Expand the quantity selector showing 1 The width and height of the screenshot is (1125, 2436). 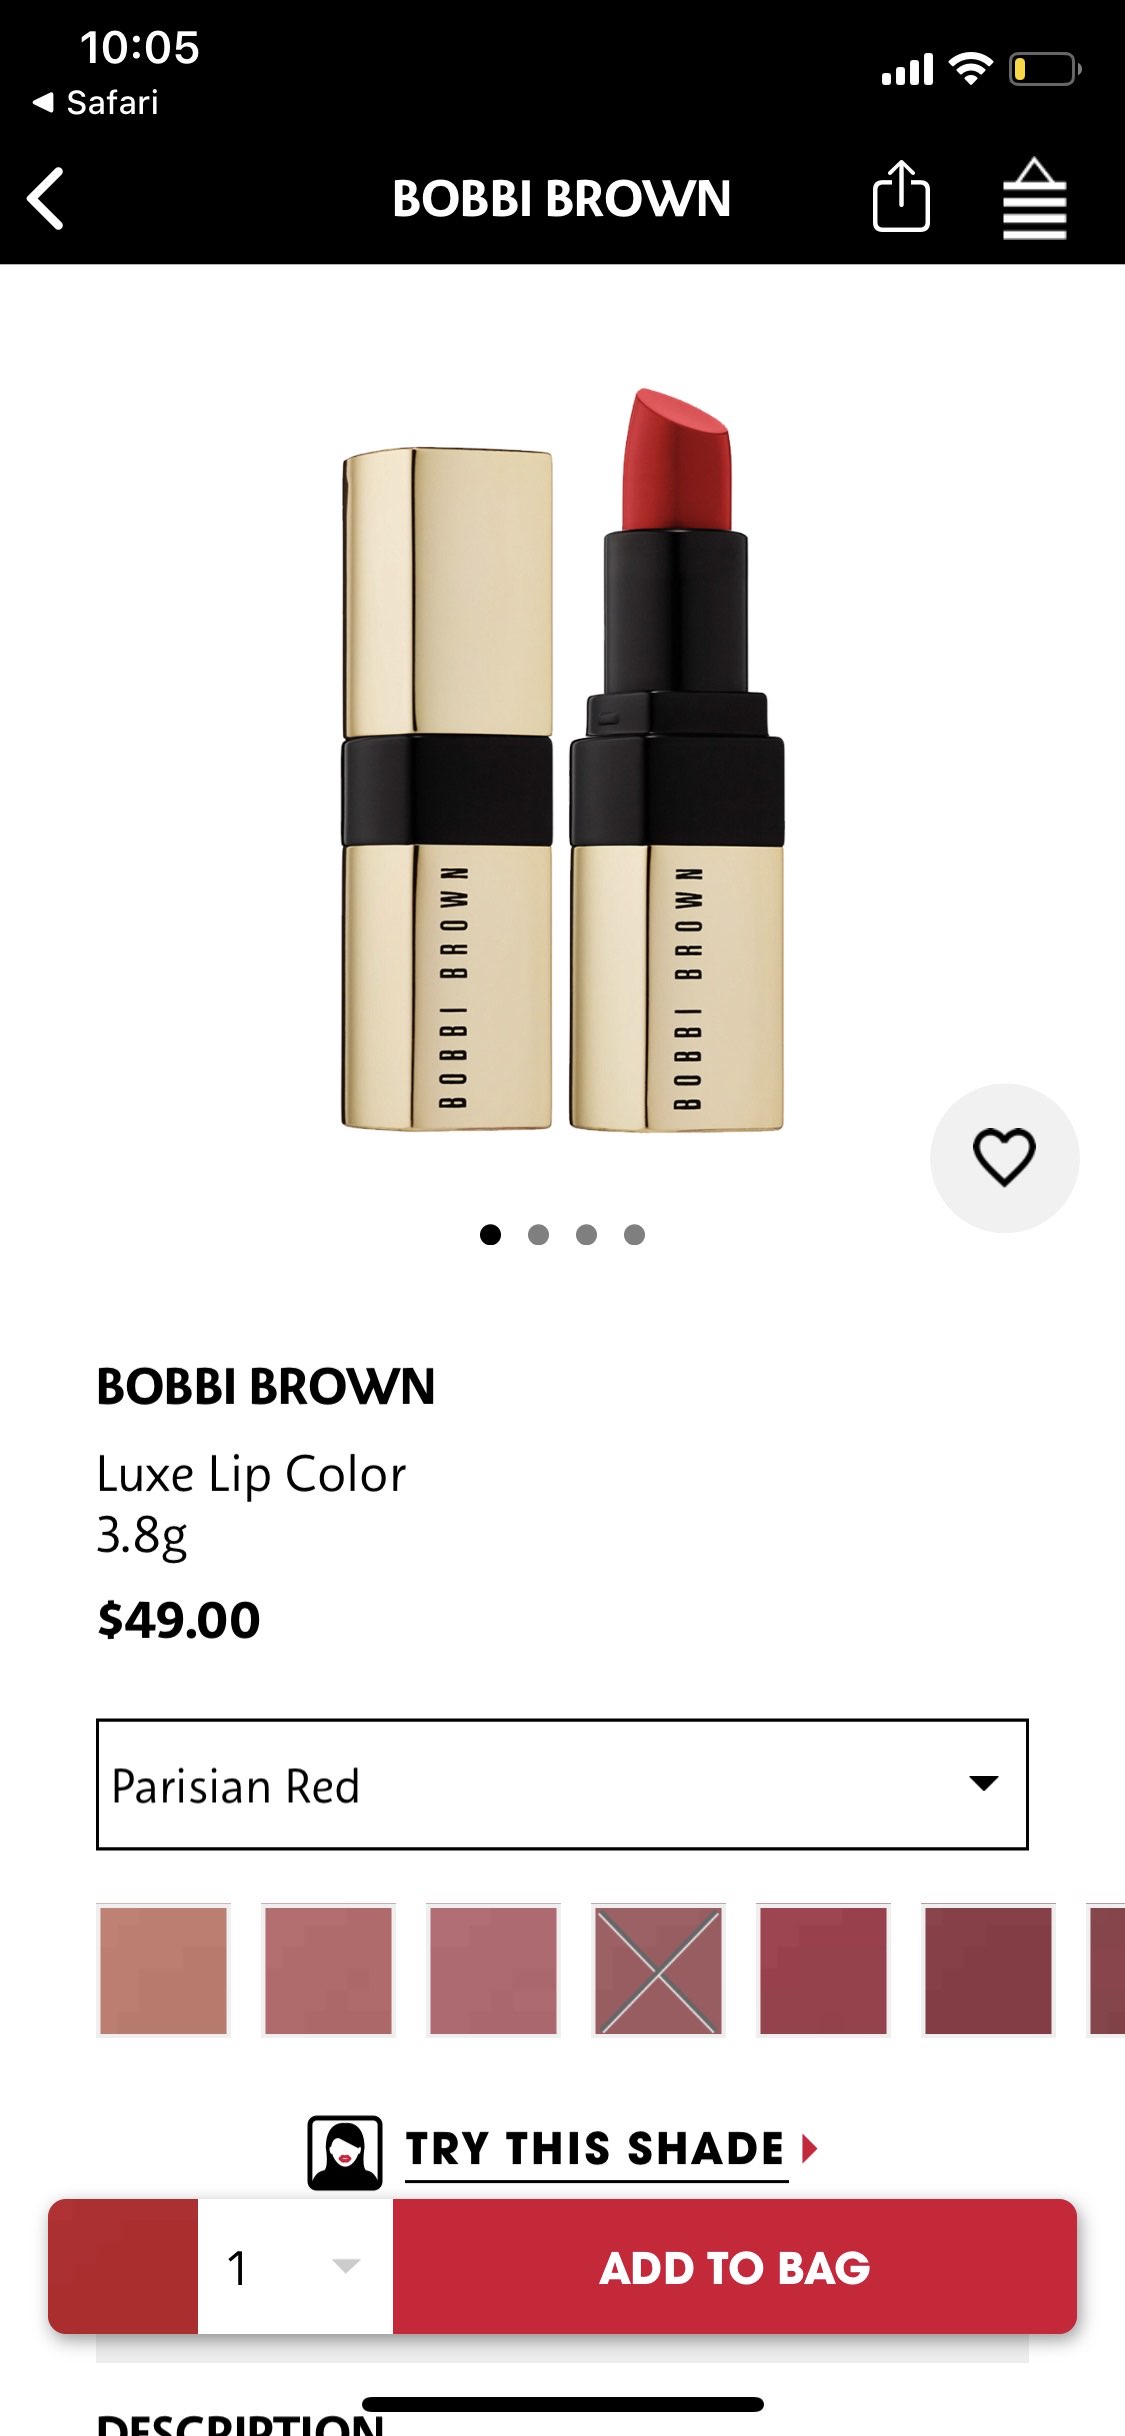295,2267
